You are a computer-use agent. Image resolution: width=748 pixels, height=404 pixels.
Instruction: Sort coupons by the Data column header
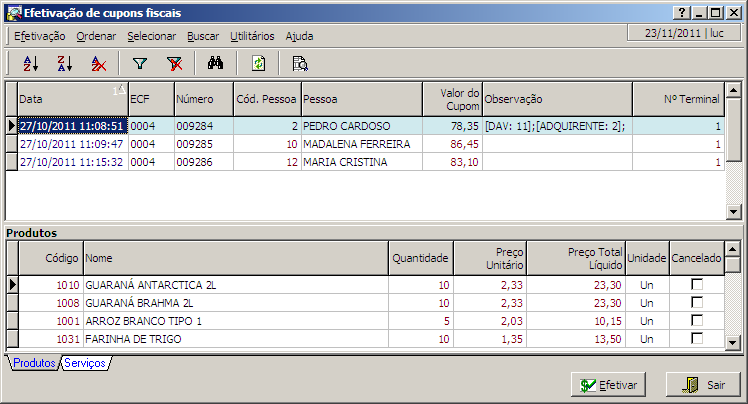pos(70,99)
